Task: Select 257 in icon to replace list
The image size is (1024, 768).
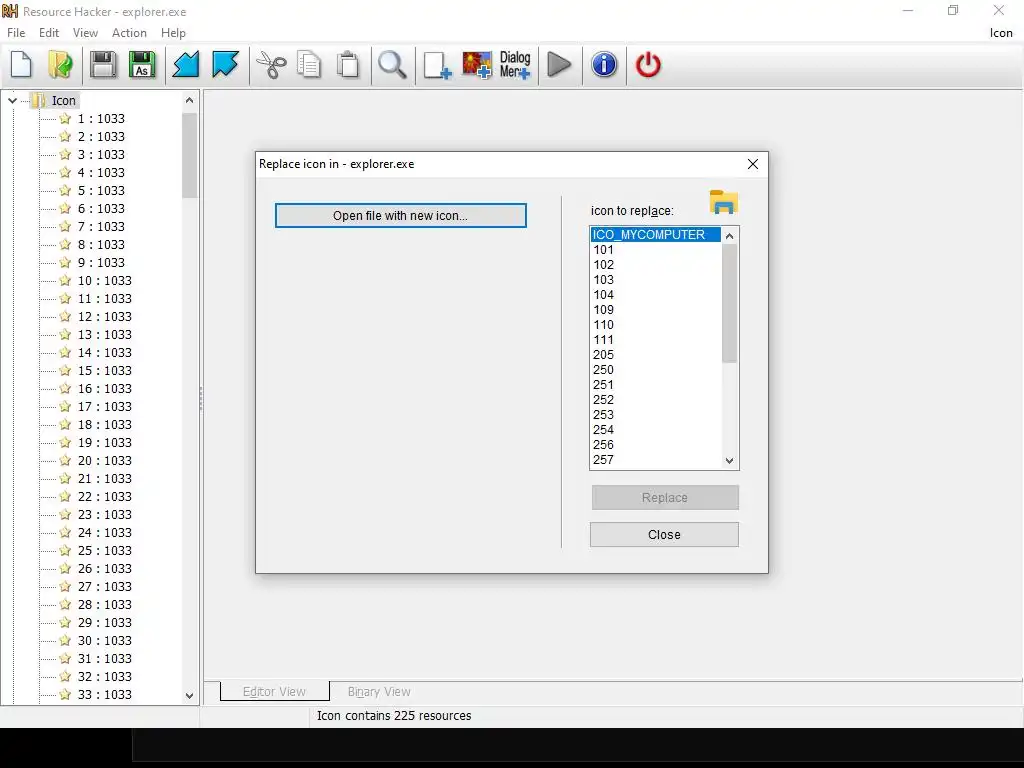Action: click(656, 460)
